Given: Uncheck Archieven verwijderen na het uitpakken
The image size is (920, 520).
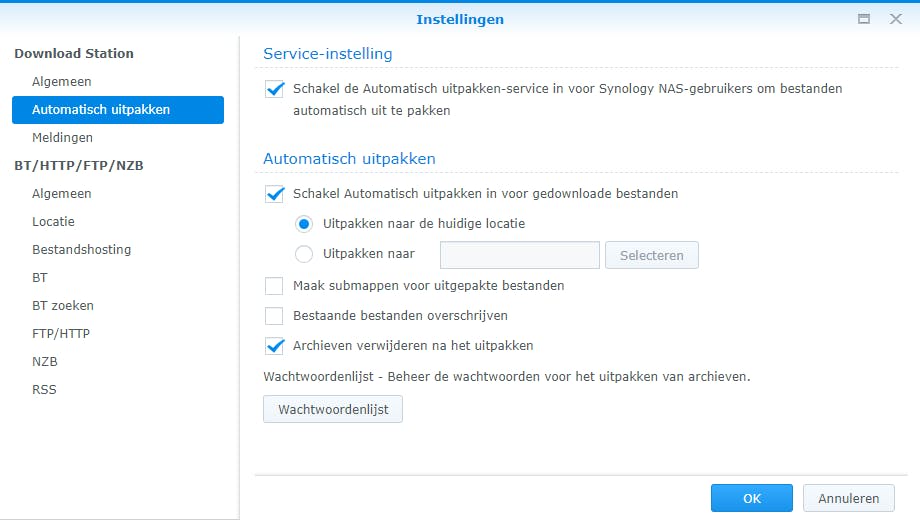Looking at the screenshot, I should click(275, 346).
